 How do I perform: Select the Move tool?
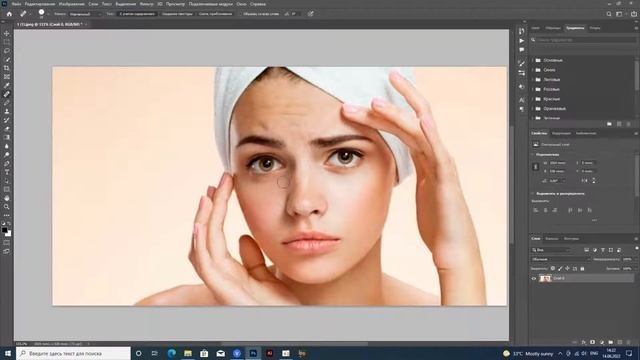pyautogui.click(x=7, y=33)
